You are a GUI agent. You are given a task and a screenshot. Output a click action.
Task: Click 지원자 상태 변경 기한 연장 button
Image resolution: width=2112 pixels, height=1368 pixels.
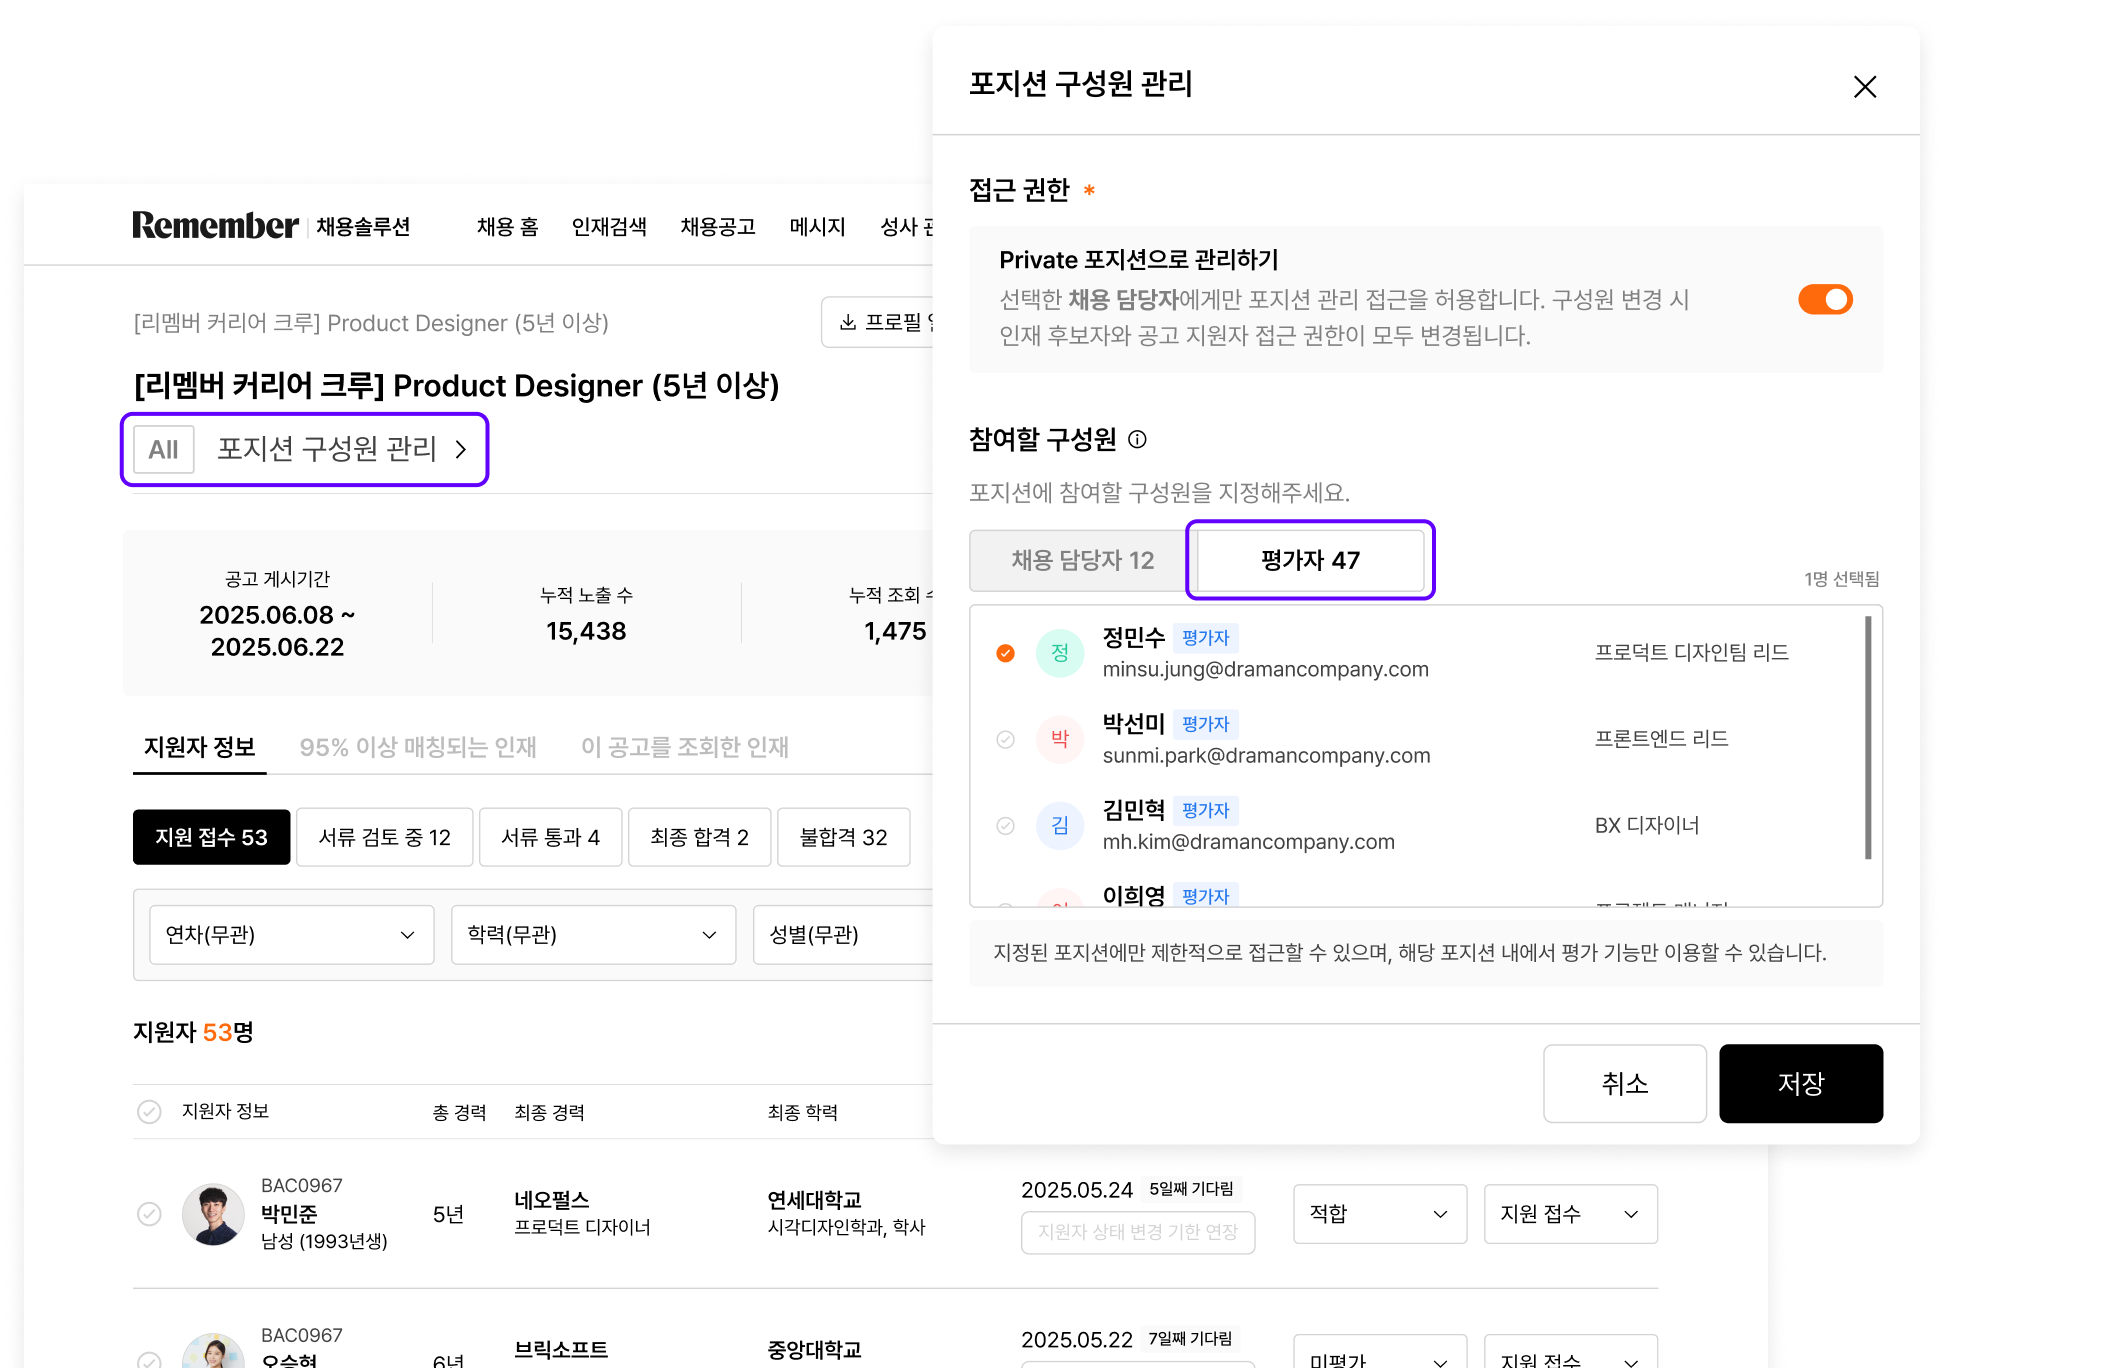1137,1232
